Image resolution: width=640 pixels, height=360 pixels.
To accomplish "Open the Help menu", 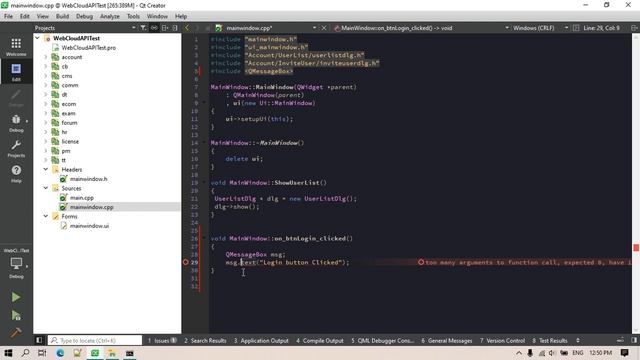I will tap(181, 16).
